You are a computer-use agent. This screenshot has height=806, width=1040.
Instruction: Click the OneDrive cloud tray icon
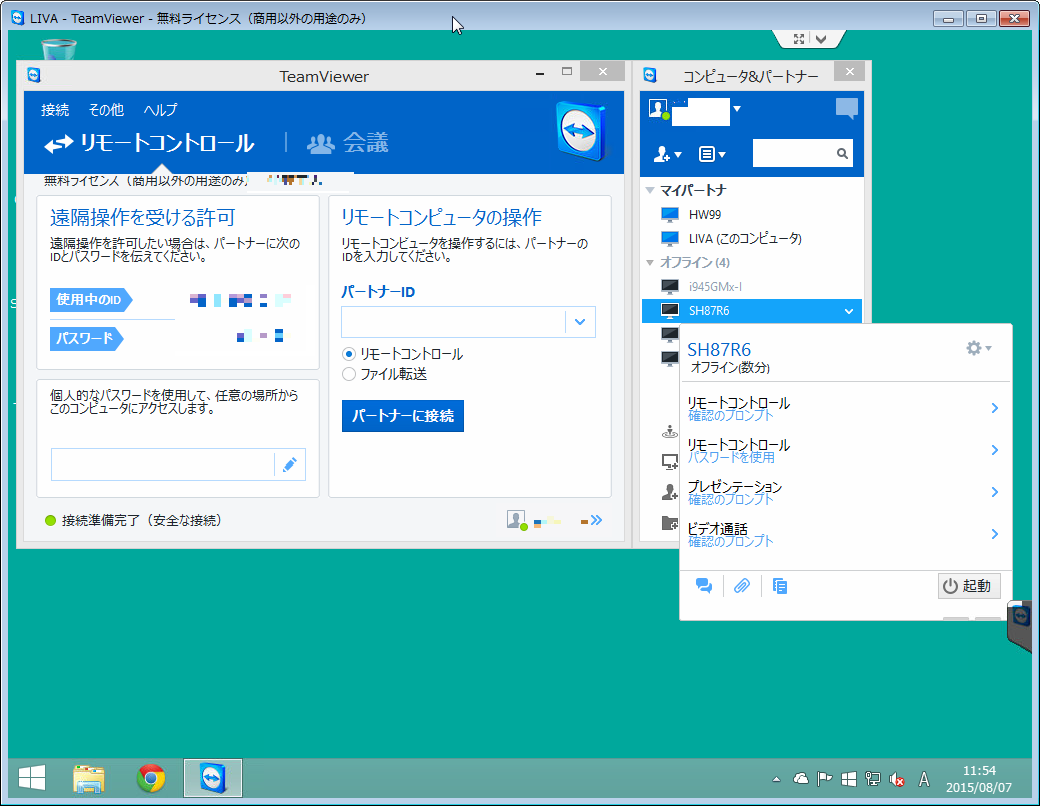[x=801, y=779]
